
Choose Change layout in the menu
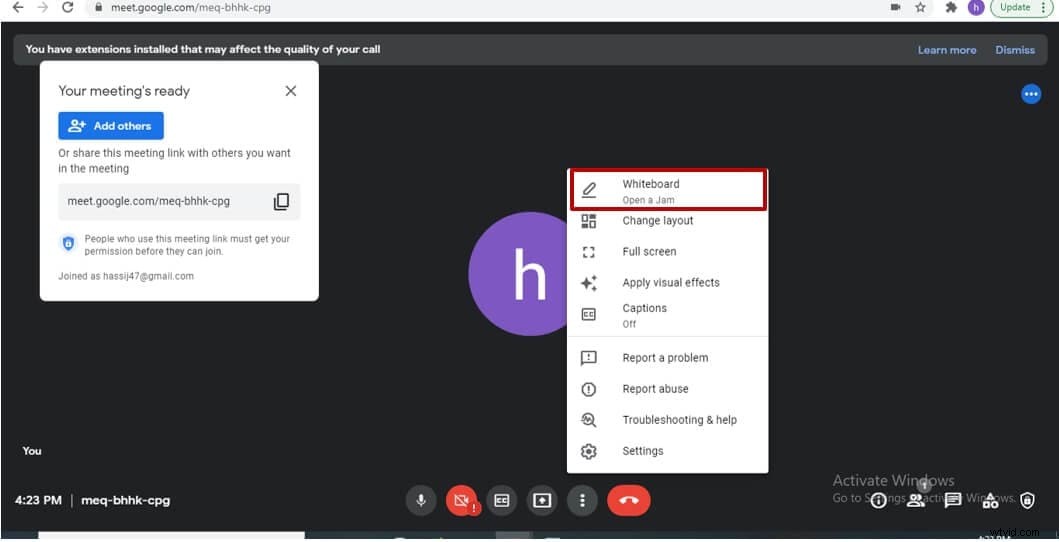pos(668,221)
